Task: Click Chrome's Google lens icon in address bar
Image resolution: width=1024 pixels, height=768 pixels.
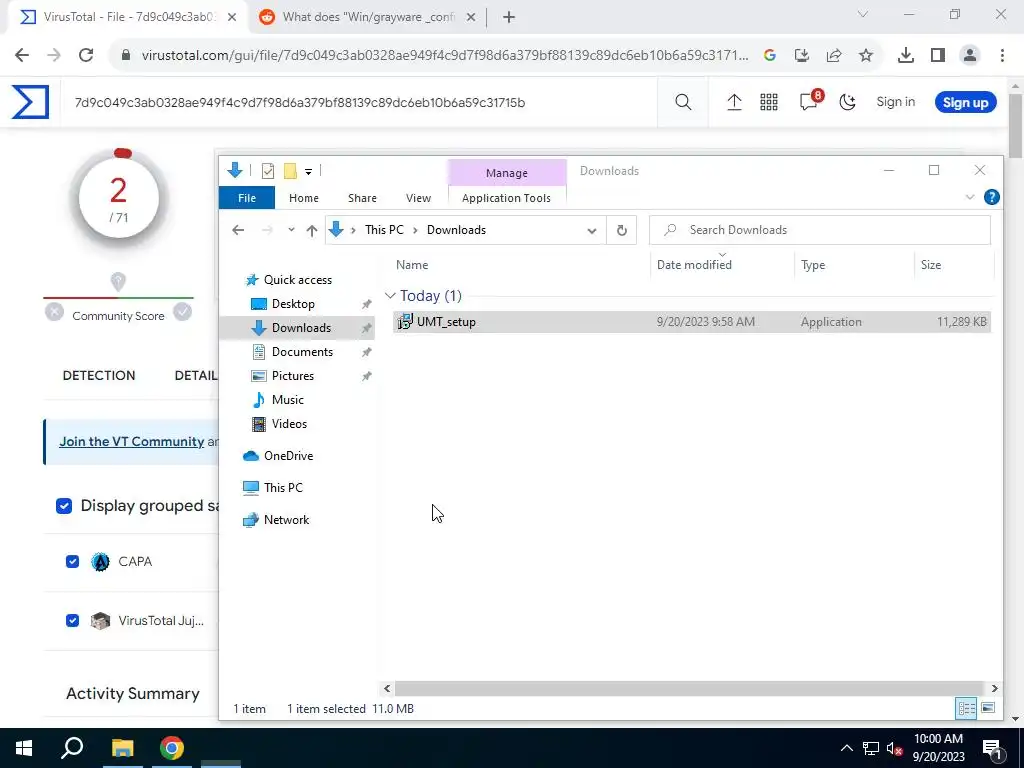Action: click(x=769, y=56)
